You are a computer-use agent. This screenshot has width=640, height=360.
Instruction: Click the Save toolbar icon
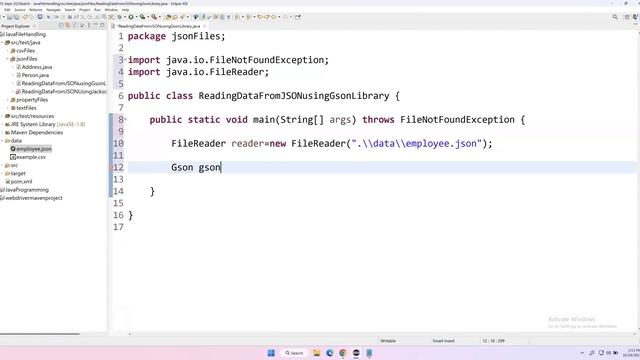pos(9,17)
